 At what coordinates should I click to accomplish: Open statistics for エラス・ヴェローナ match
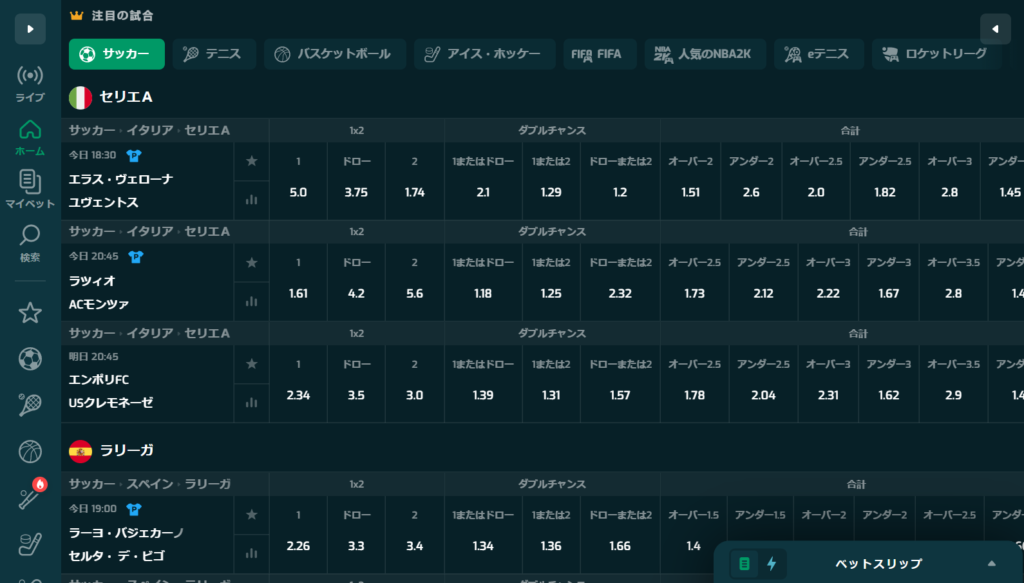click(x=251, y=200)
